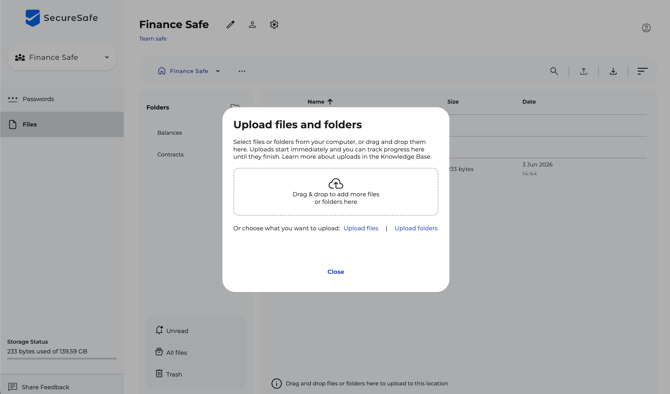Click the cloud upload icon in drop zone
This screenshot has height=394, width=670.
[335, 184]
